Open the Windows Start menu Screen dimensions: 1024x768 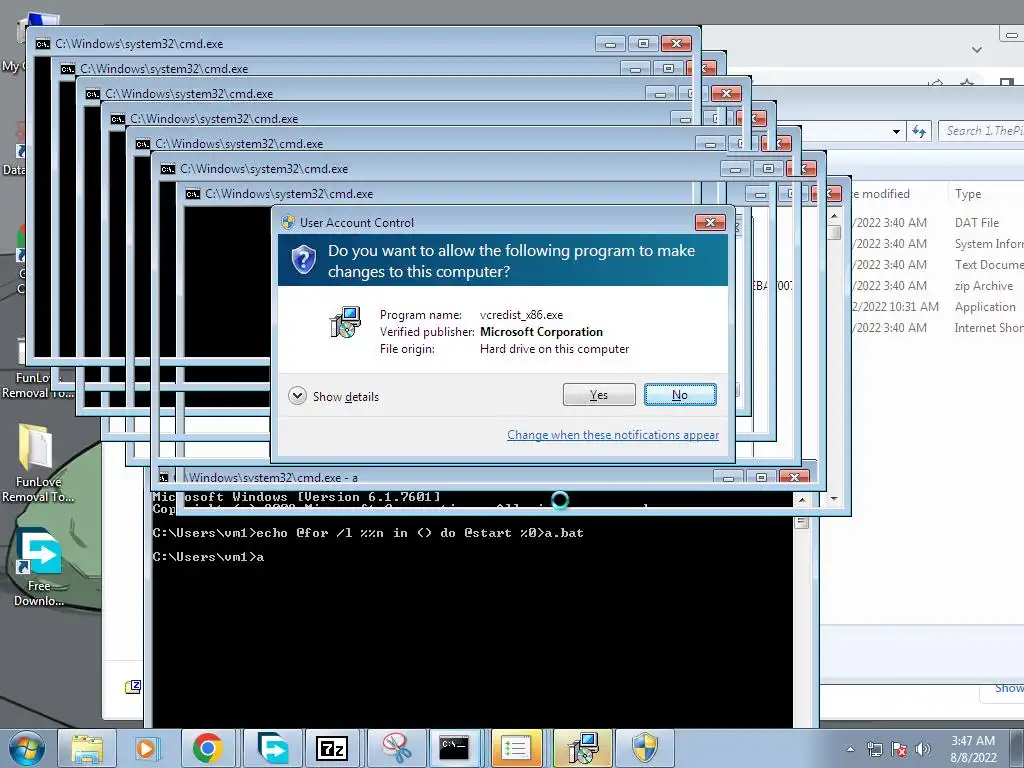(26, 748)
